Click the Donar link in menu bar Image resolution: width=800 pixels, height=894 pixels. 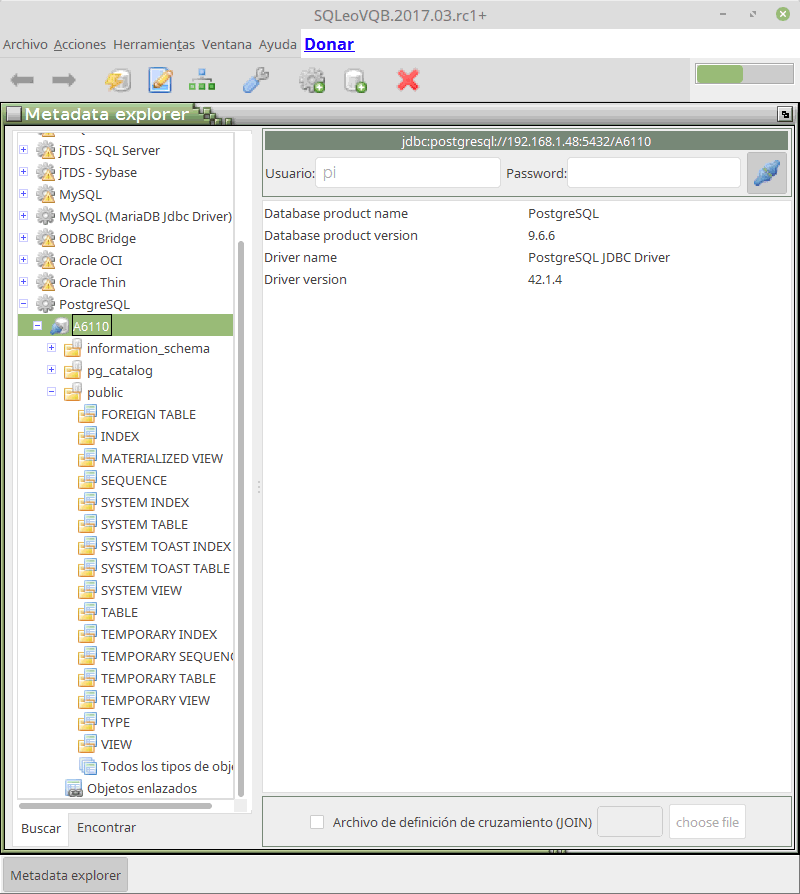click(329, 44)
